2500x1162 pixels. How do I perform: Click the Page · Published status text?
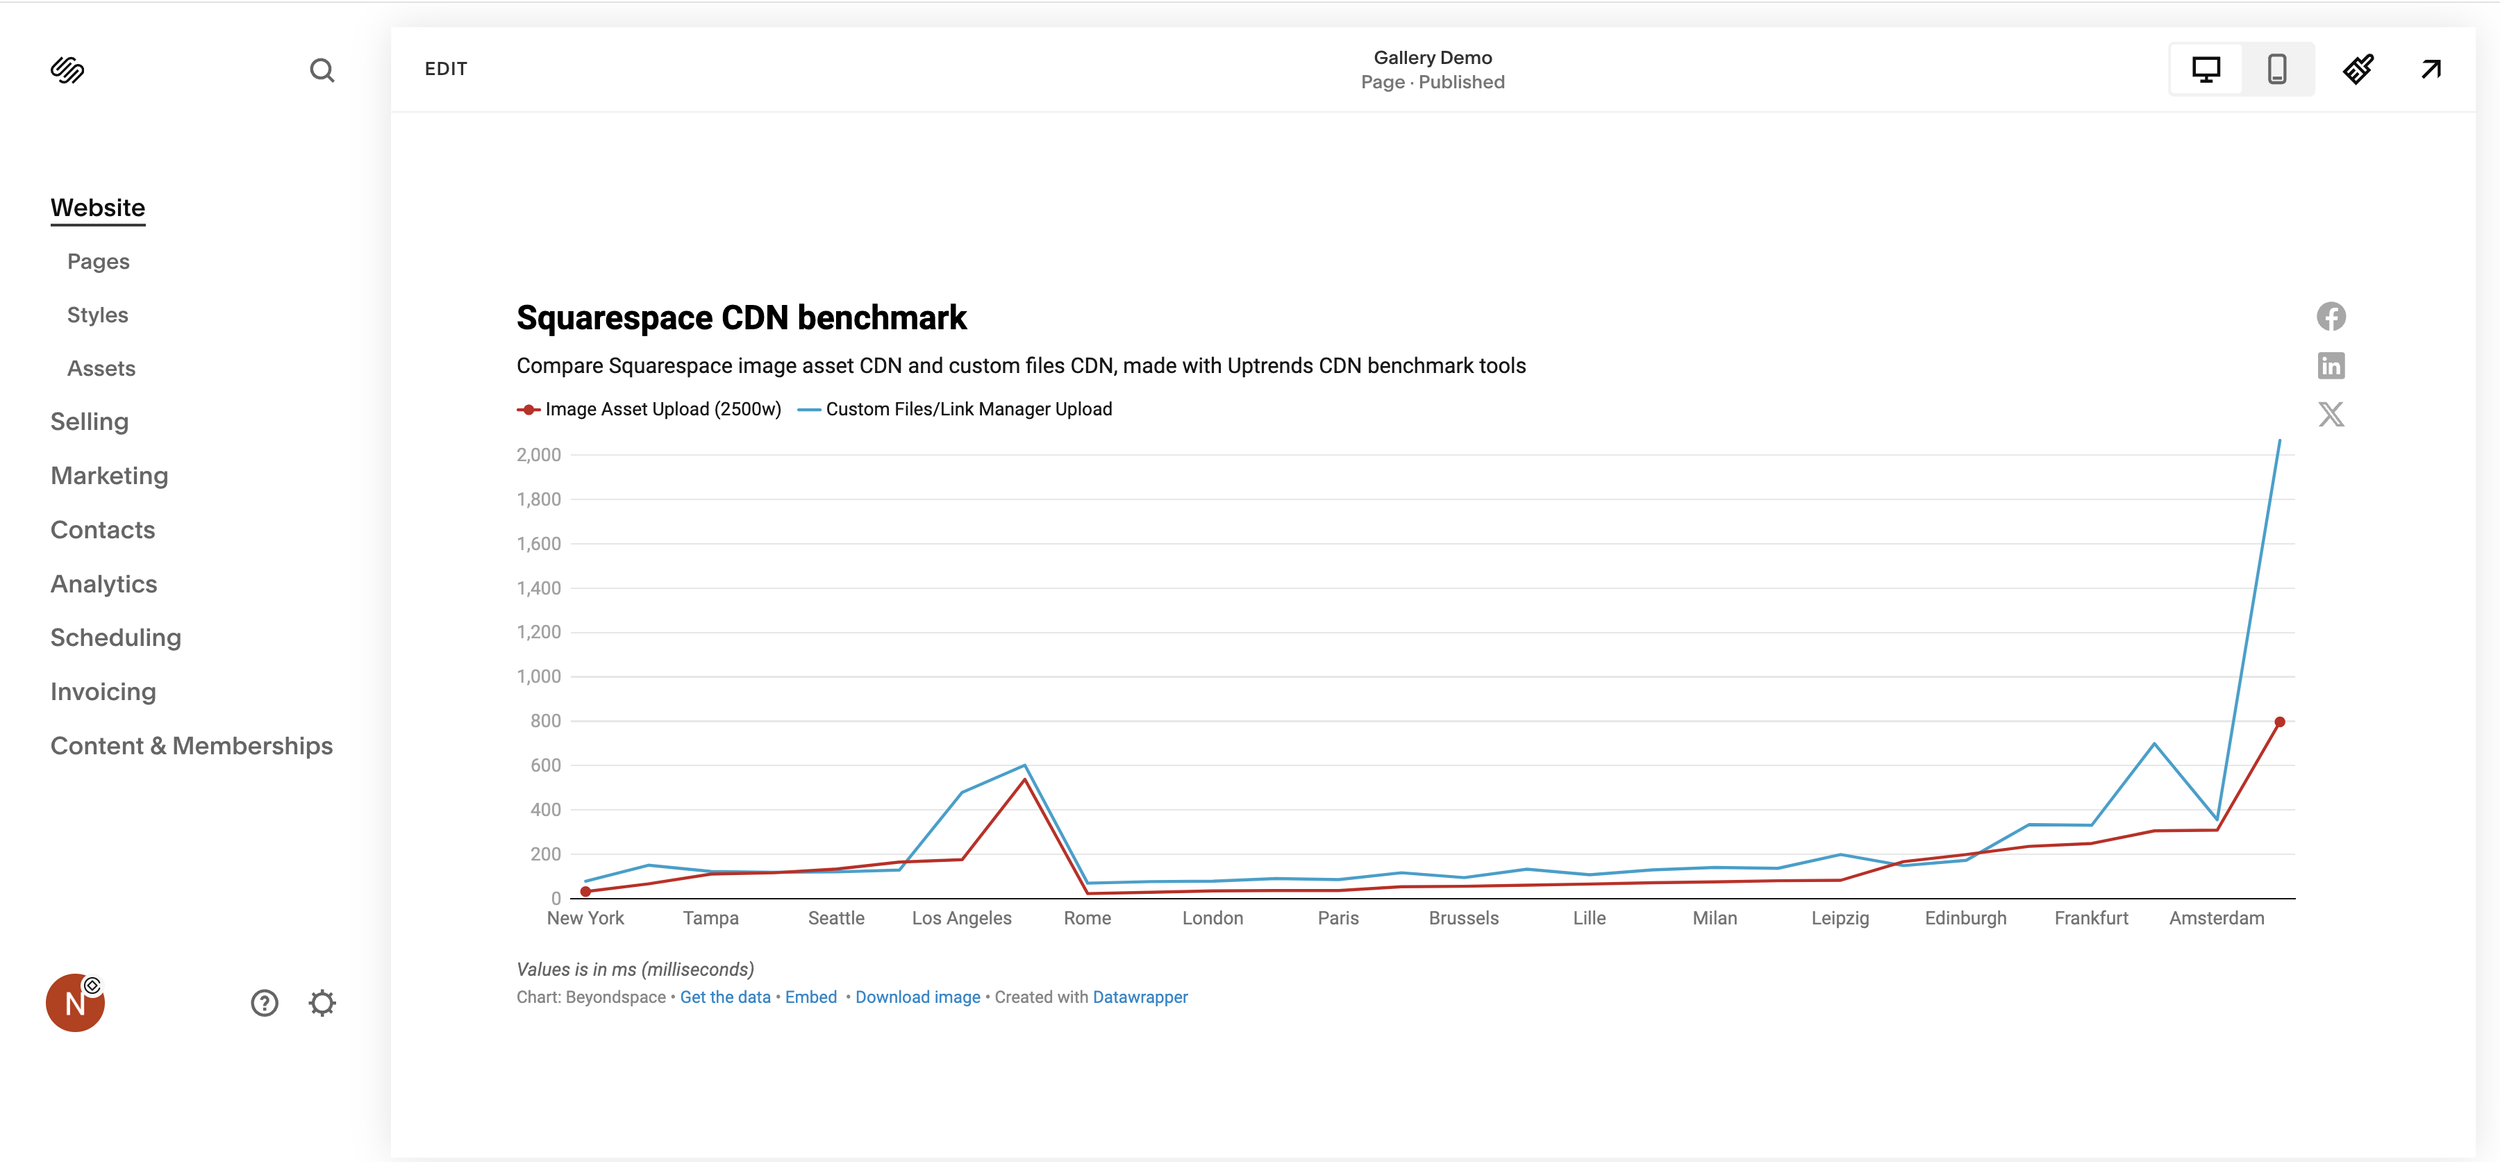click(1432, 82)
